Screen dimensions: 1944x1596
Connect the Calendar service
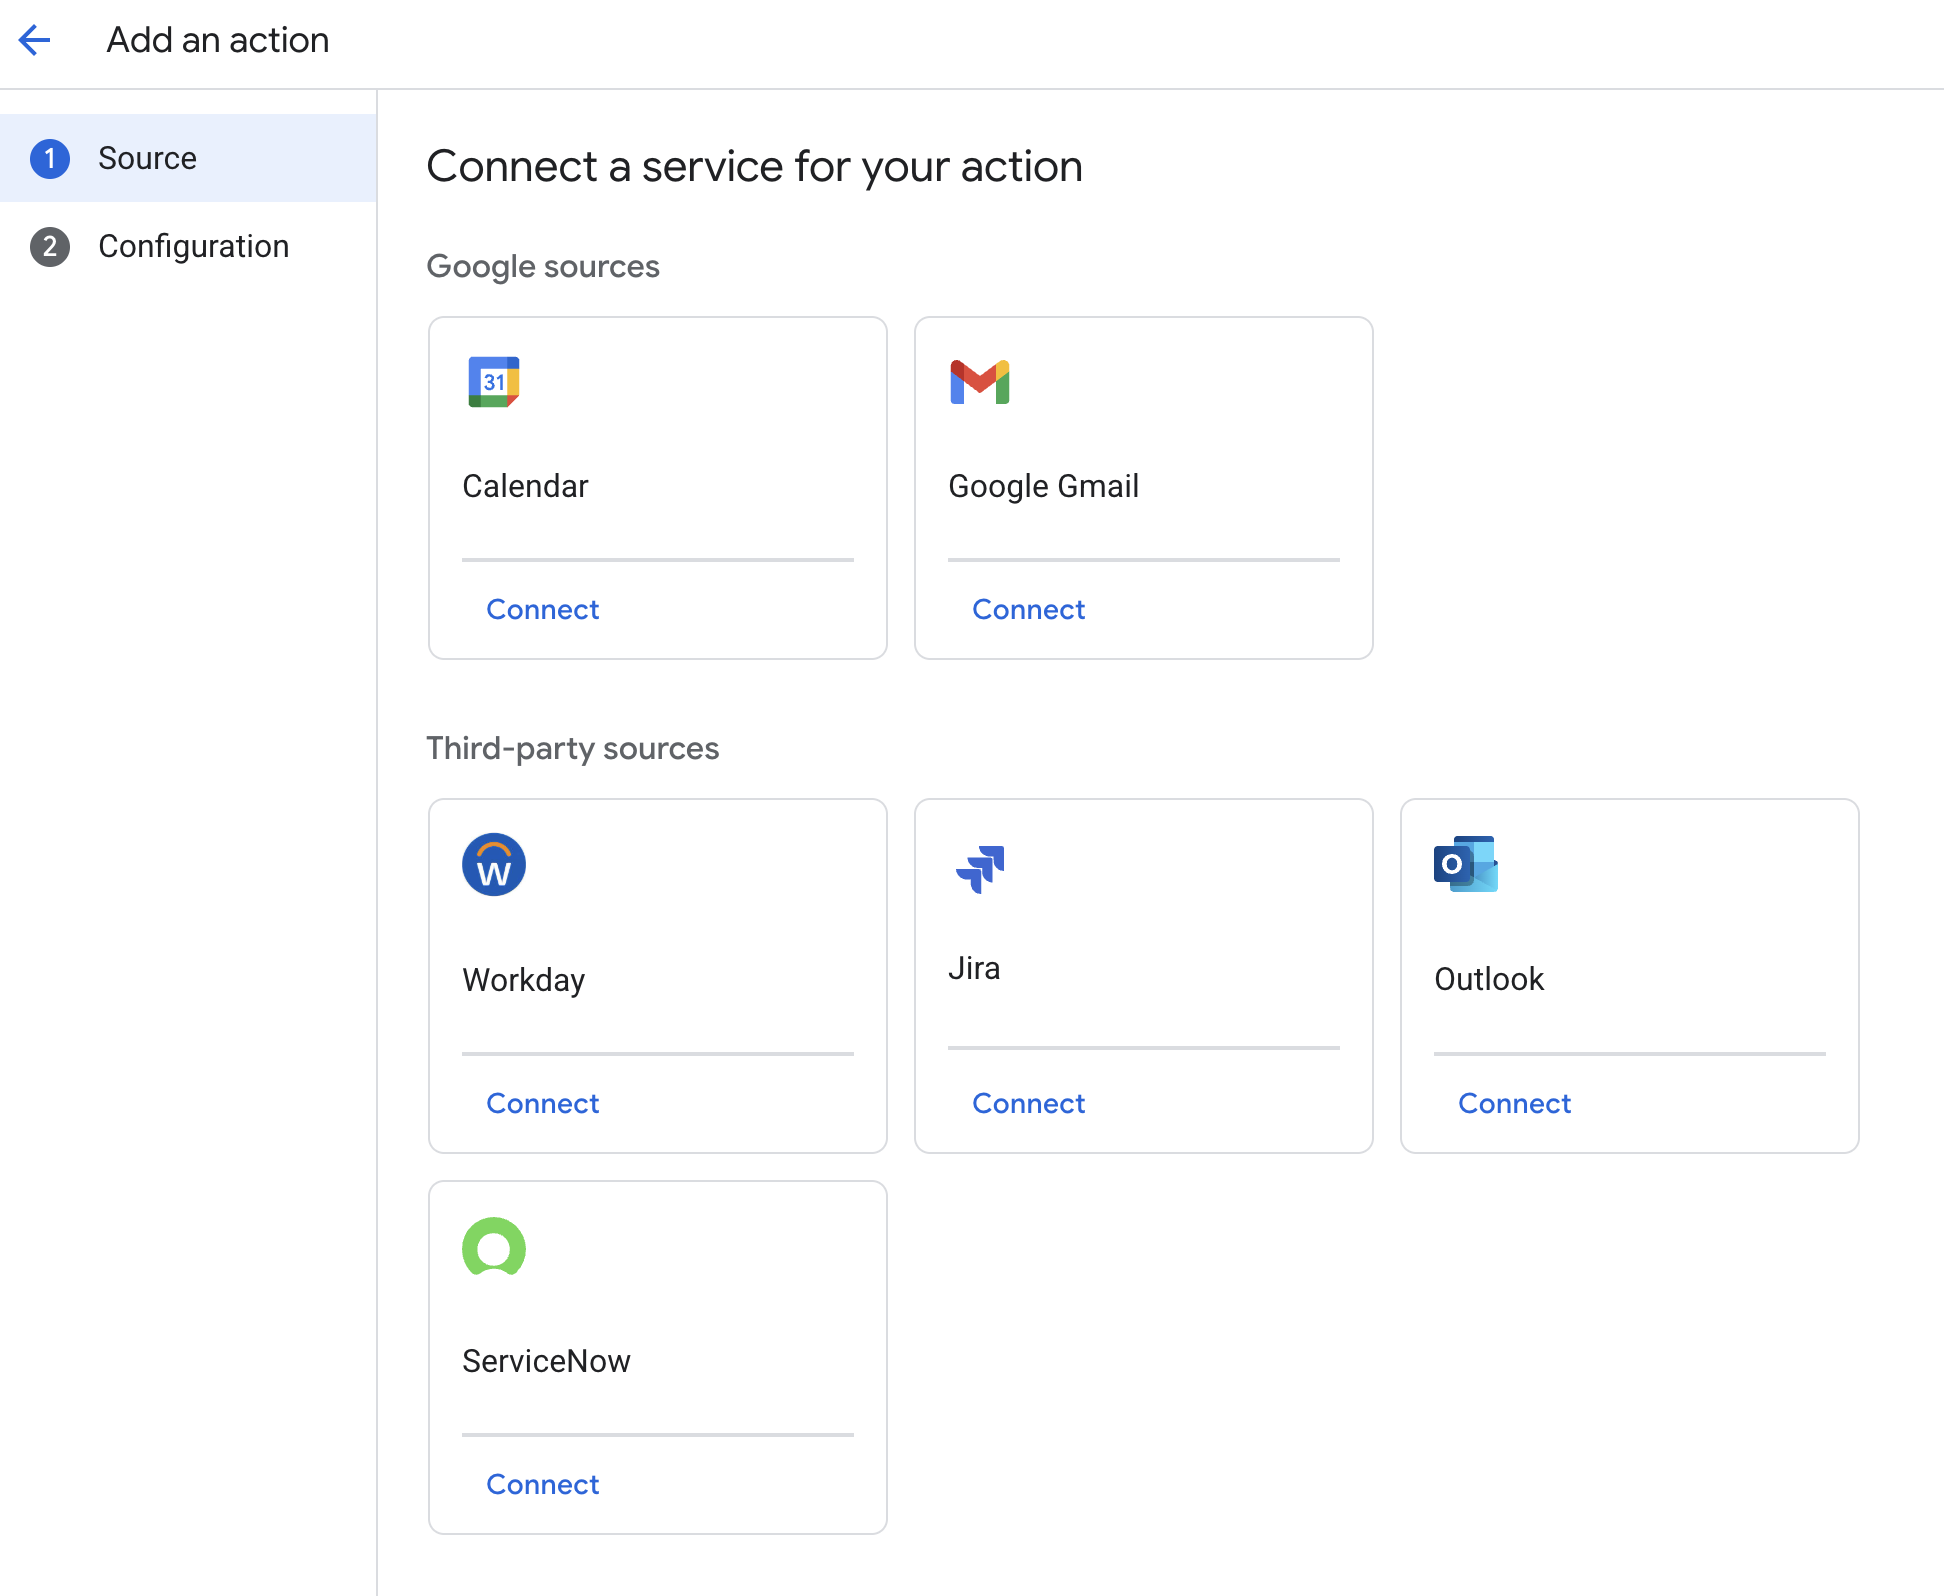(x=542, y=609)
